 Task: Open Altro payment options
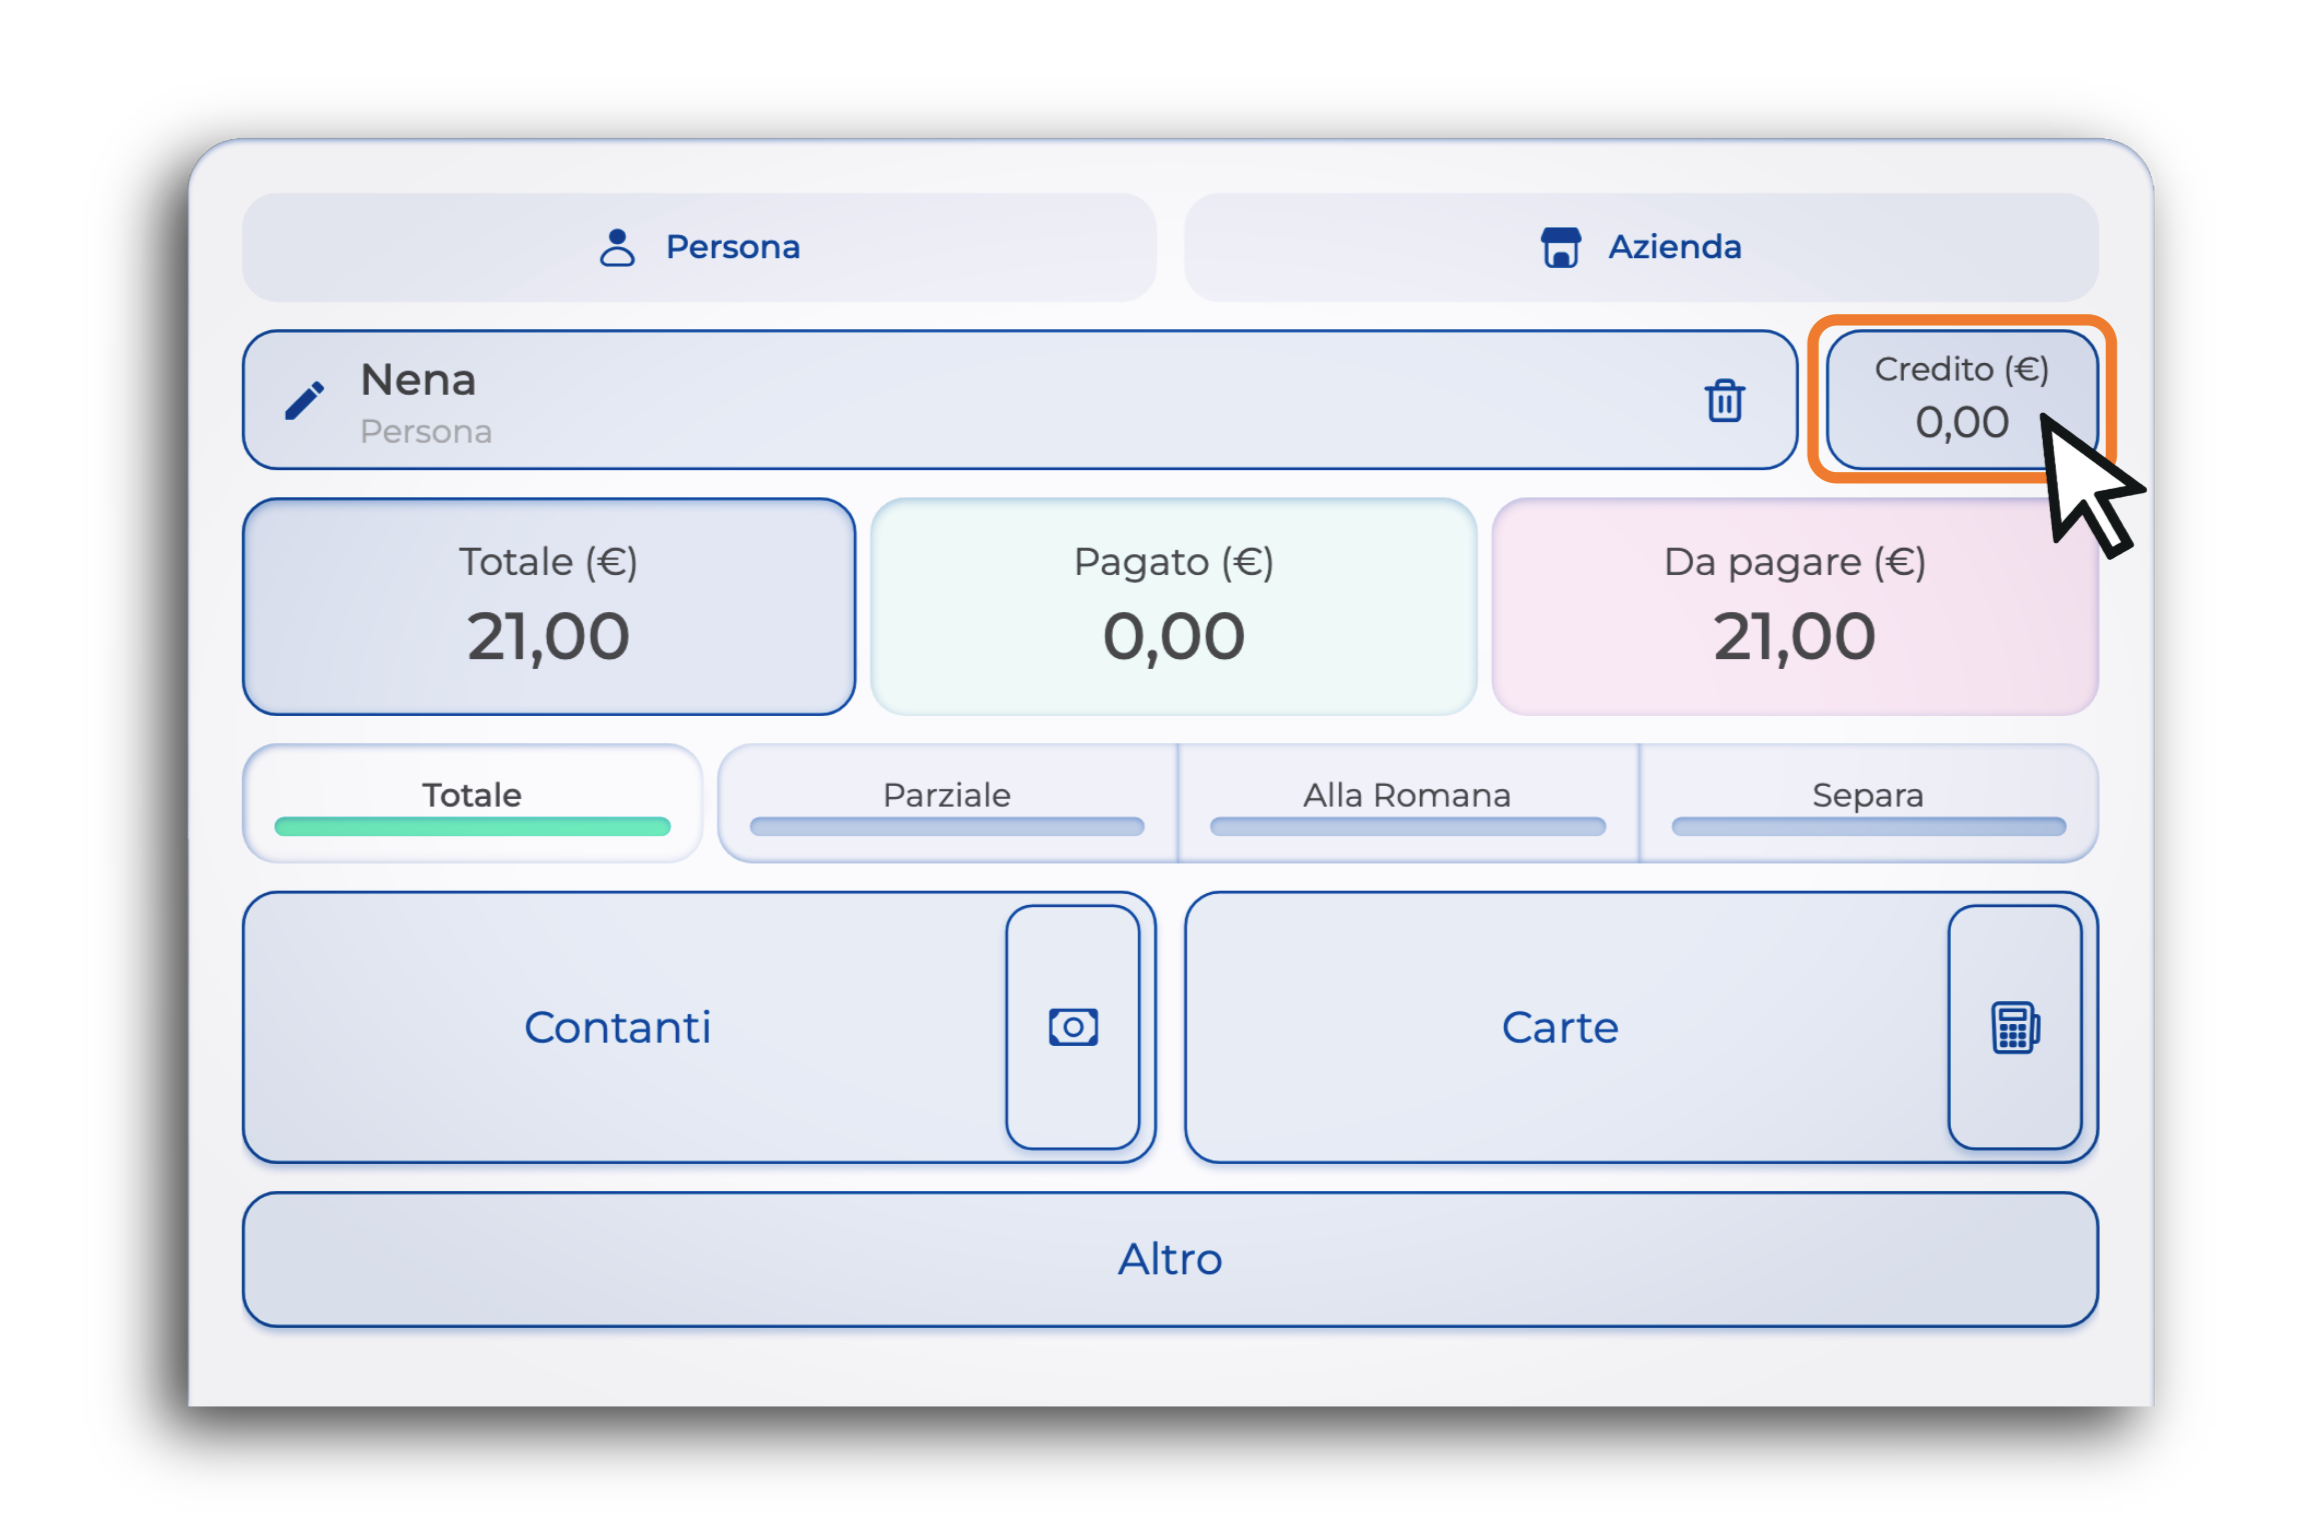[1169, 1258]
